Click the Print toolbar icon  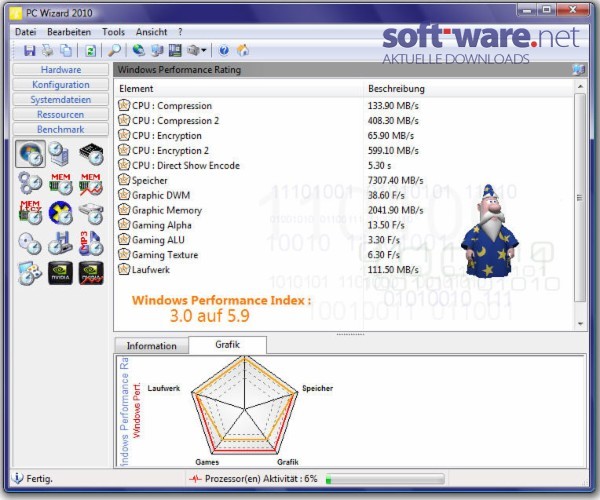pyautogui.click(x=47, y=50)
